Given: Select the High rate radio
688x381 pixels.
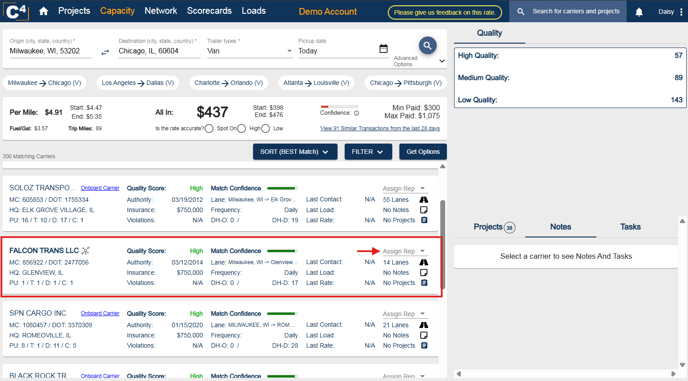Looking at the screenshot, I should 241,129.
